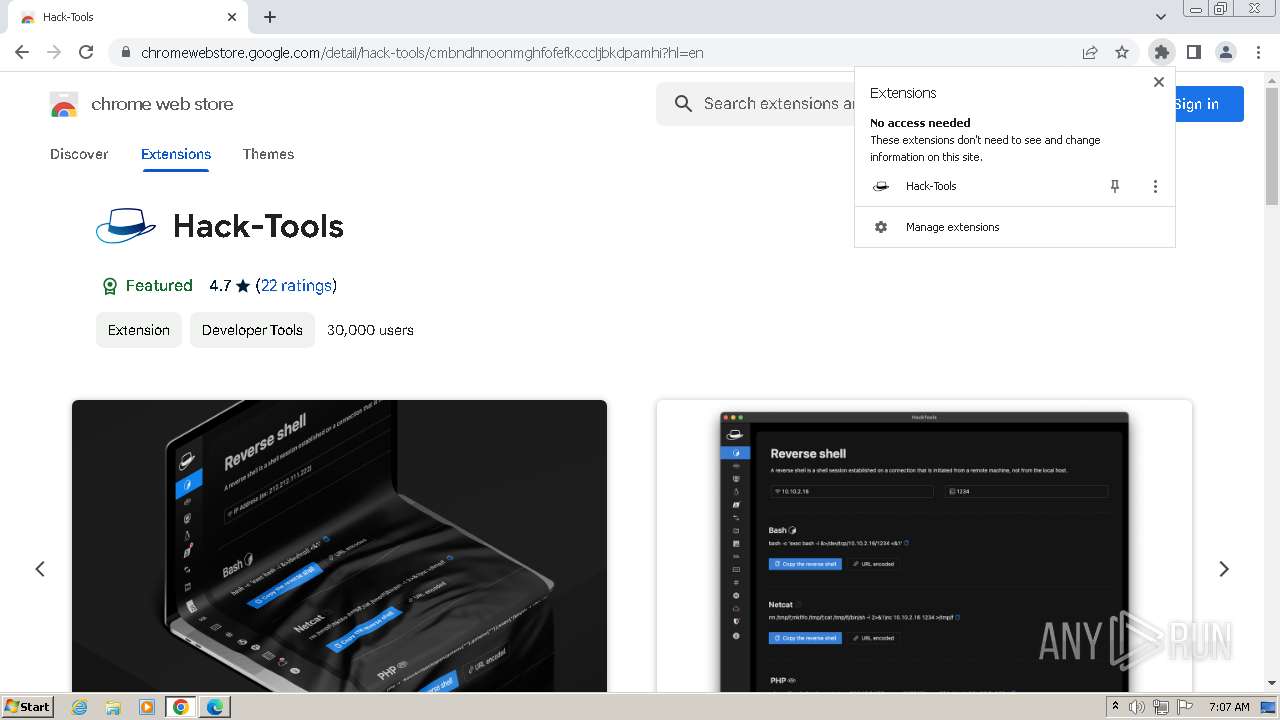Click the 4.7 star rating
Image resolution: width=1280 pixels, height=720 pixels.
[229, 286]
